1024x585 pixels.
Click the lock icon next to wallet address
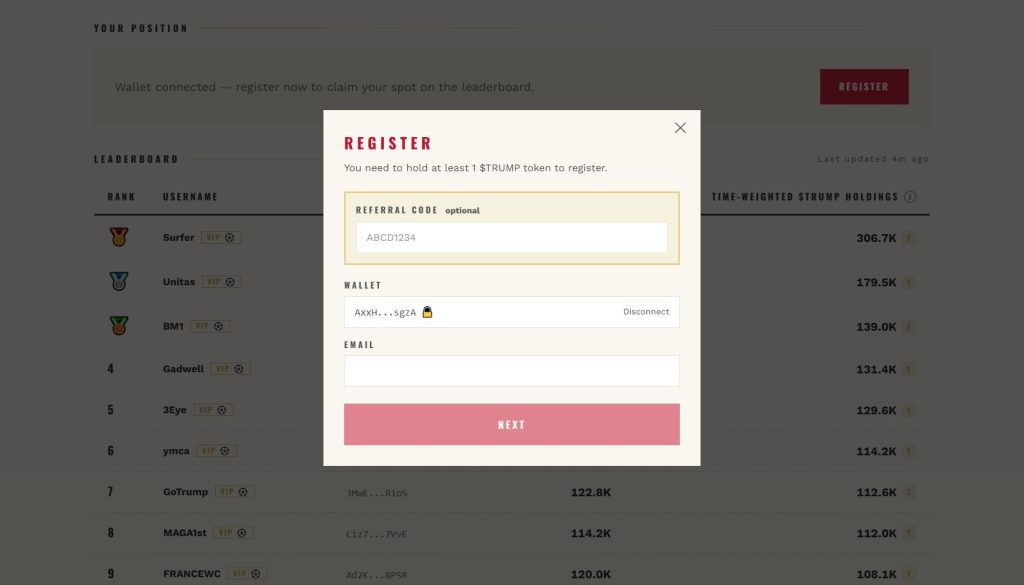point(427,312)
